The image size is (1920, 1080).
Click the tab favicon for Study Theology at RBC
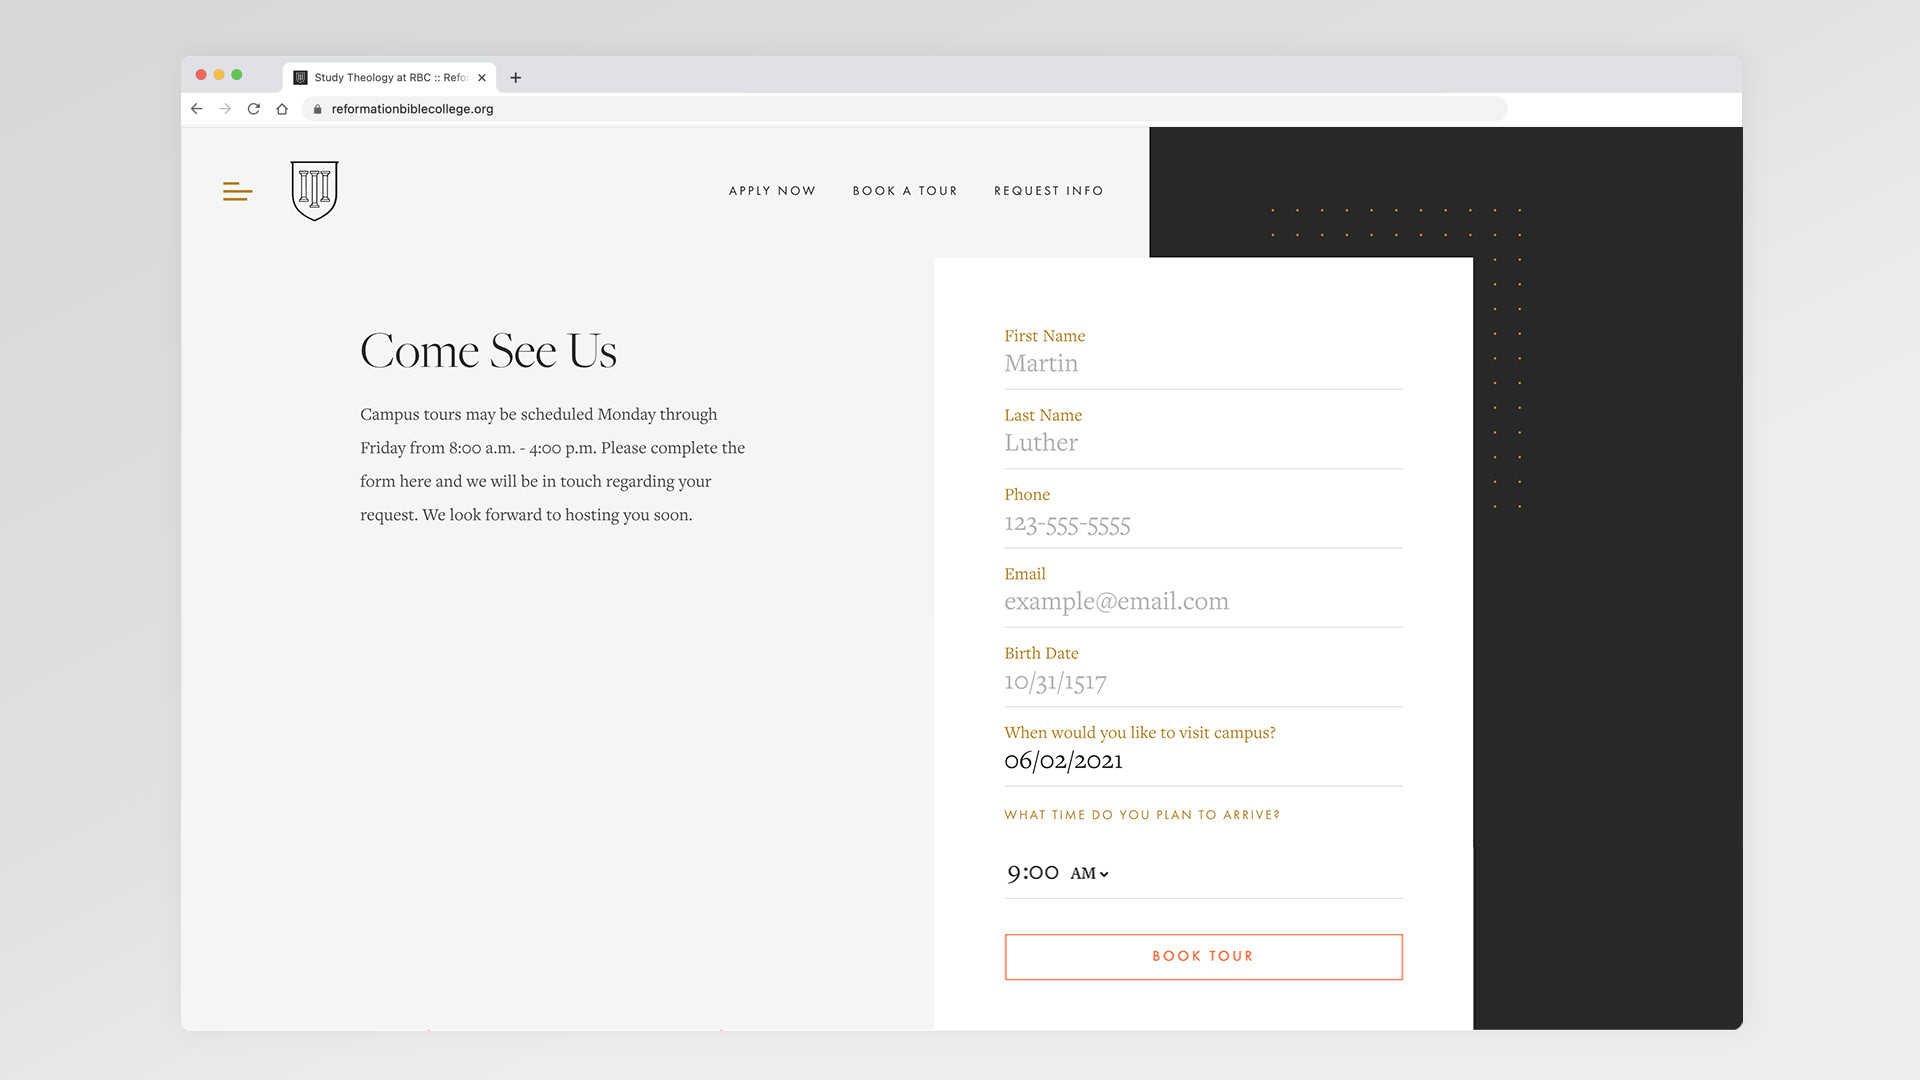(300, 77)
